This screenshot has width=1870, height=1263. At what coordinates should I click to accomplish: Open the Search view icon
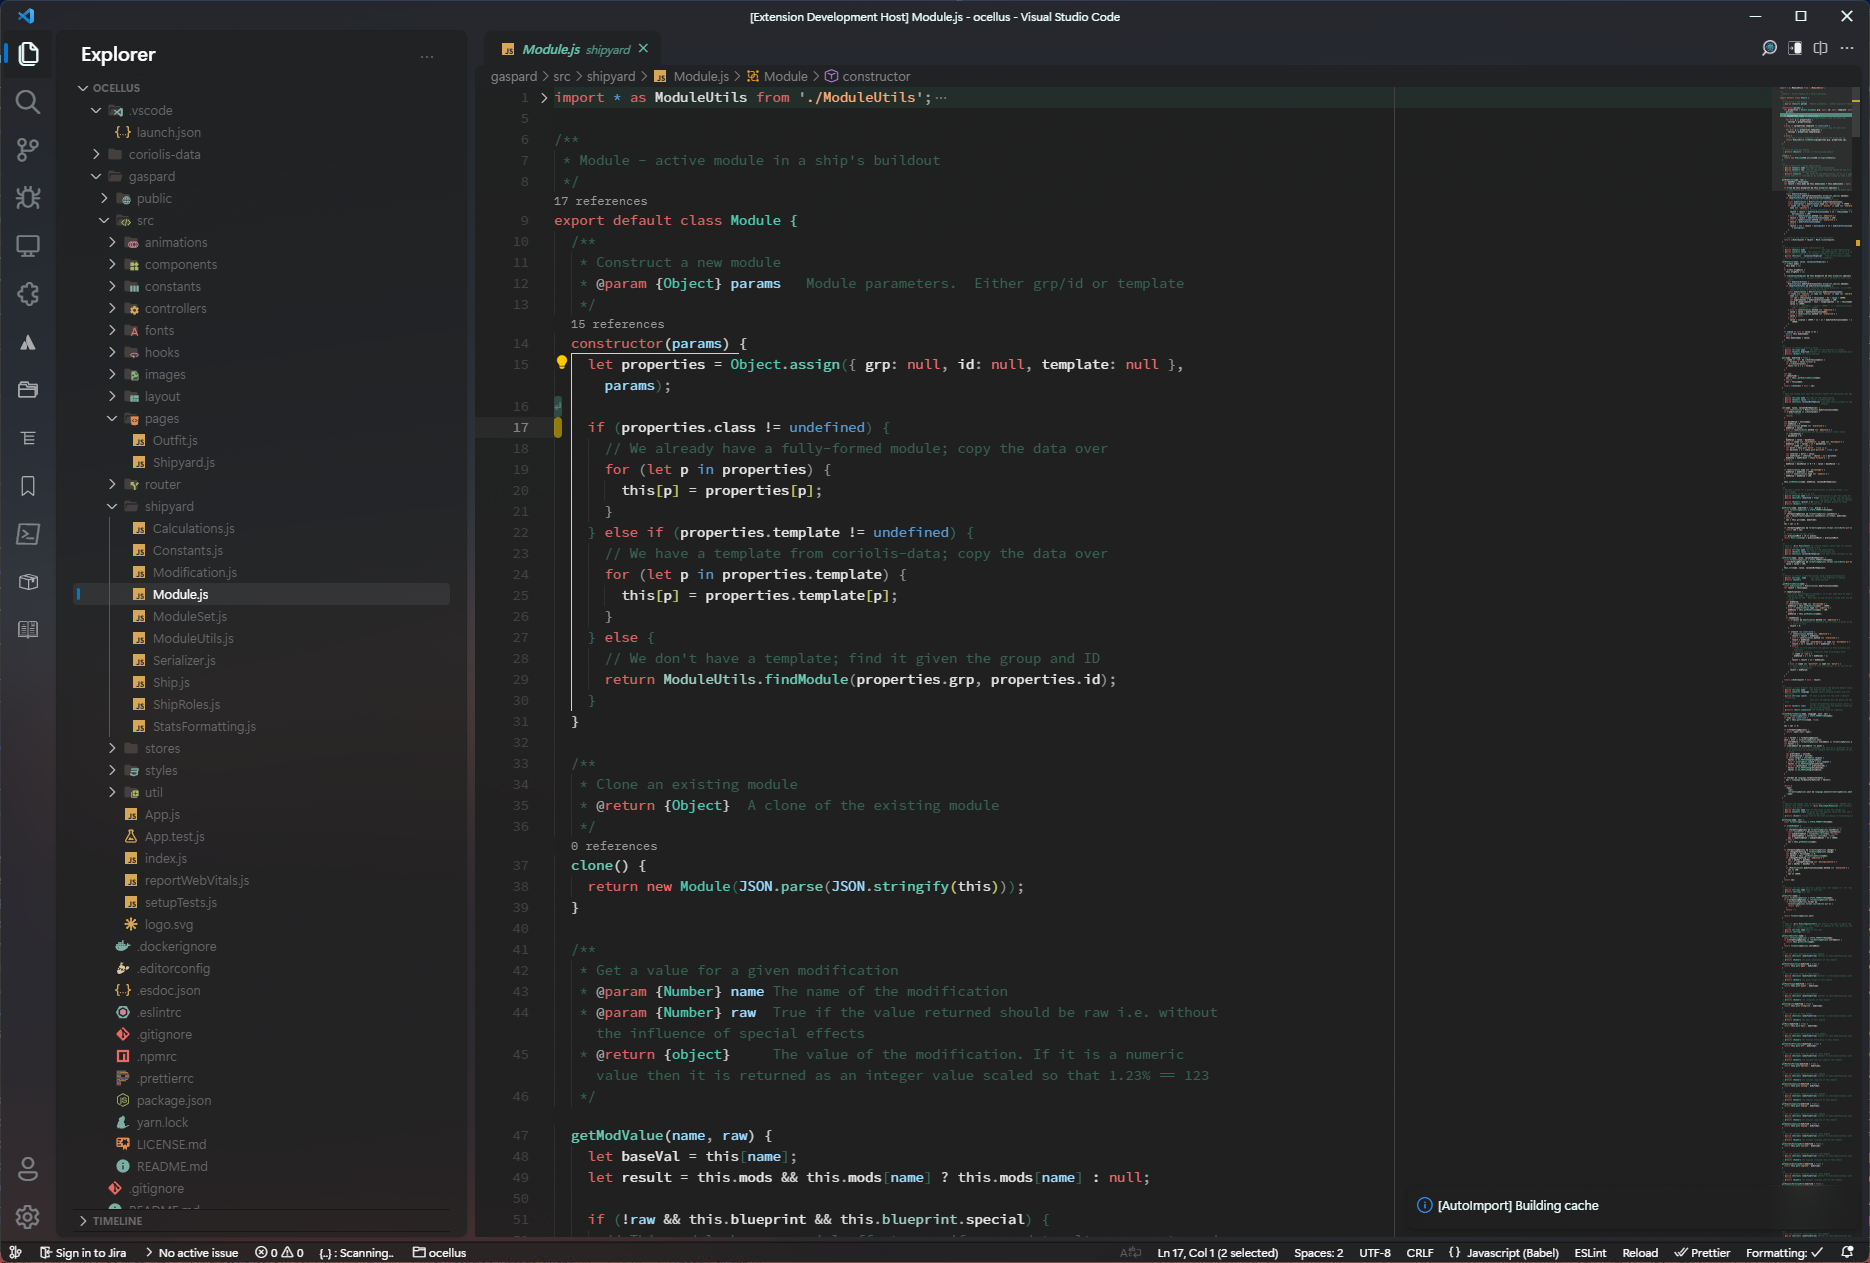click(28, 102)
